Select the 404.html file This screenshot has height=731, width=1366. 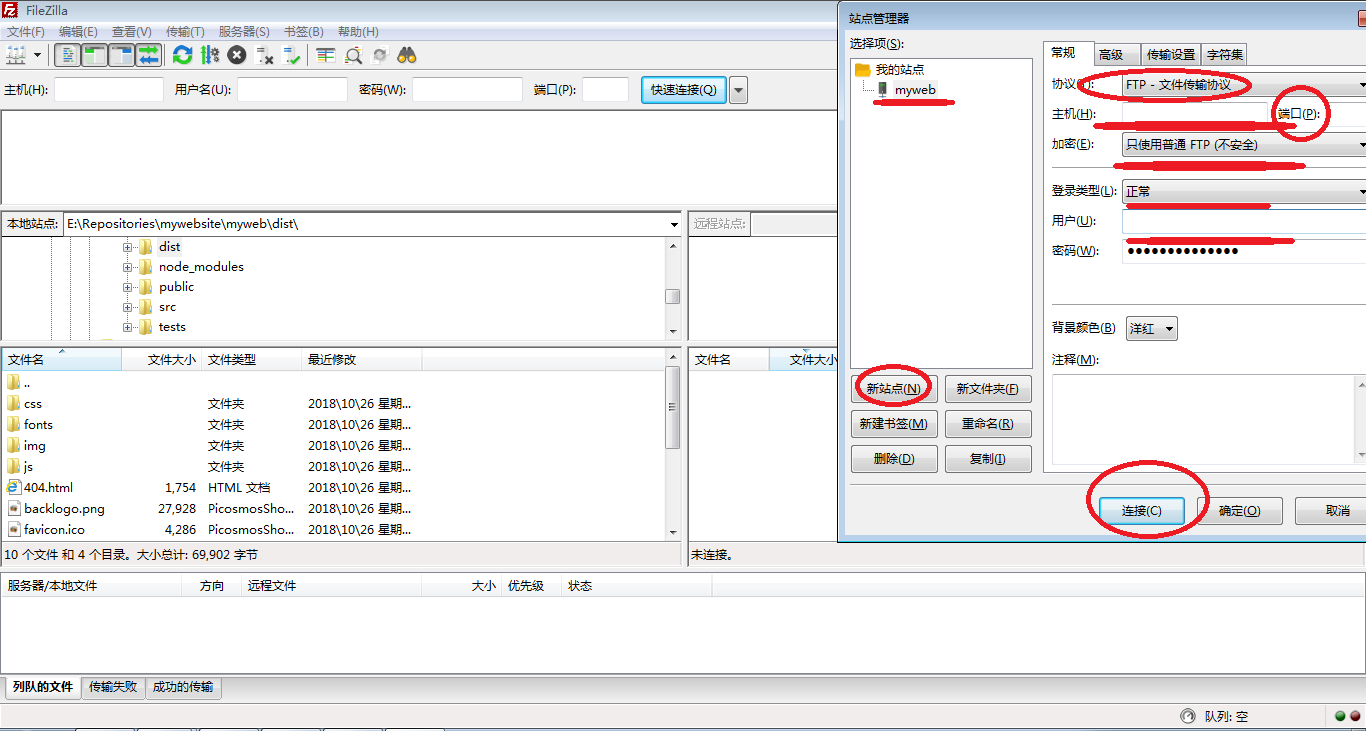pyautogui.click(x=48, y=488)
